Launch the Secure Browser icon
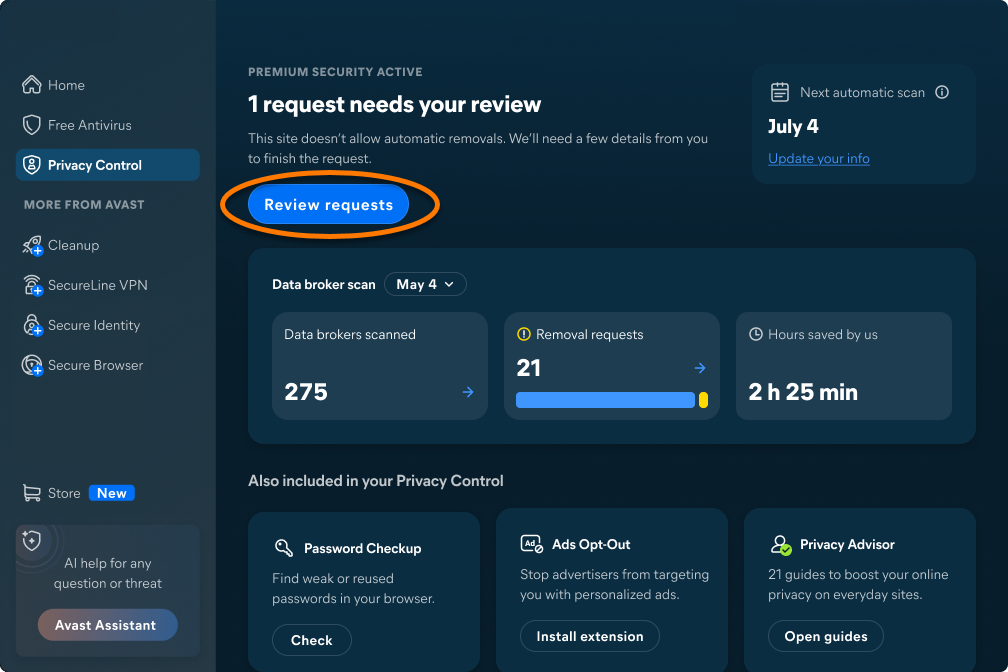The height and width of the screenshot is (672, 1008). point(32,365)
